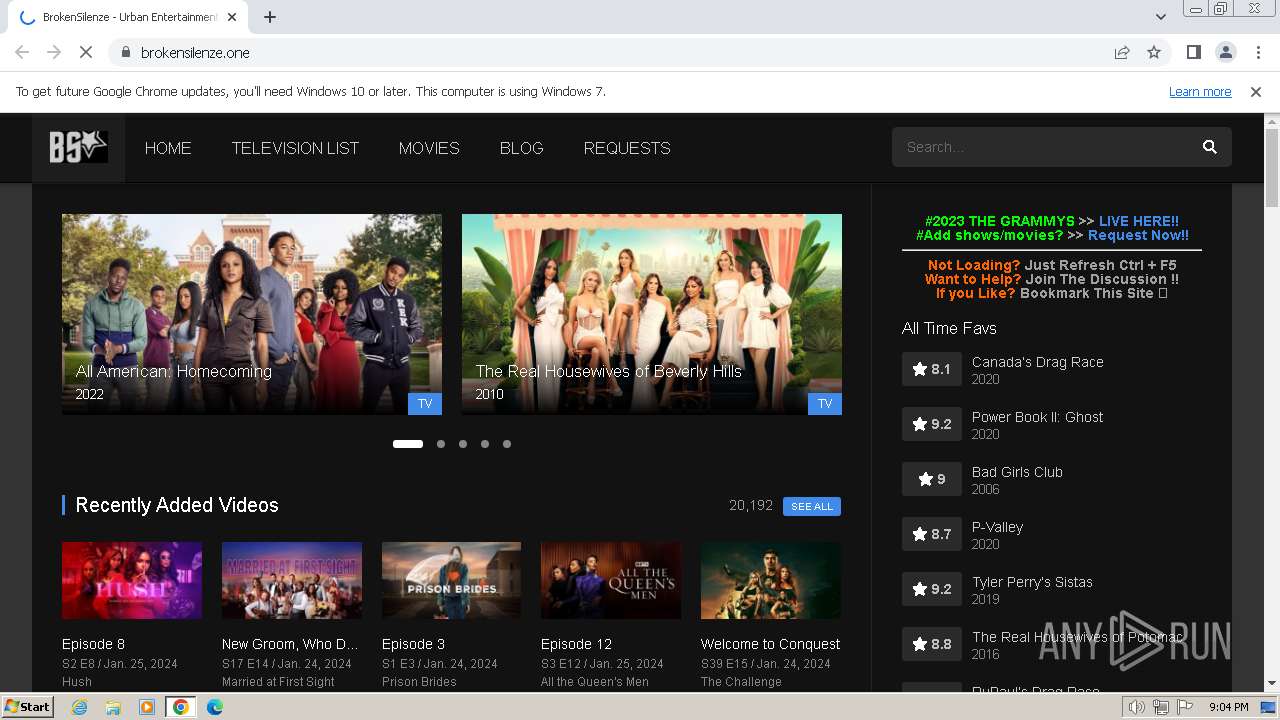1280x720 pixels.
Task: Open the Windows Start menu
Action: 28,707
